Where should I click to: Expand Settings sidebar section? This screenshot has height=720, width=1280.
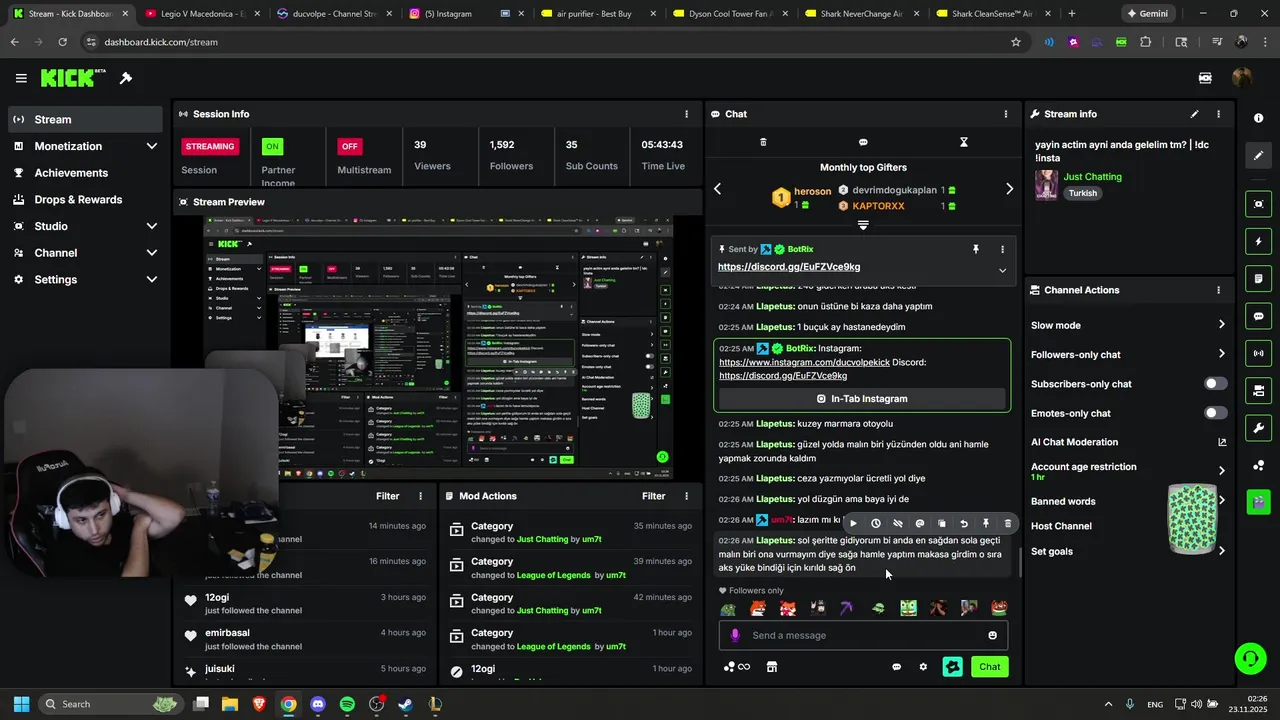152,280
